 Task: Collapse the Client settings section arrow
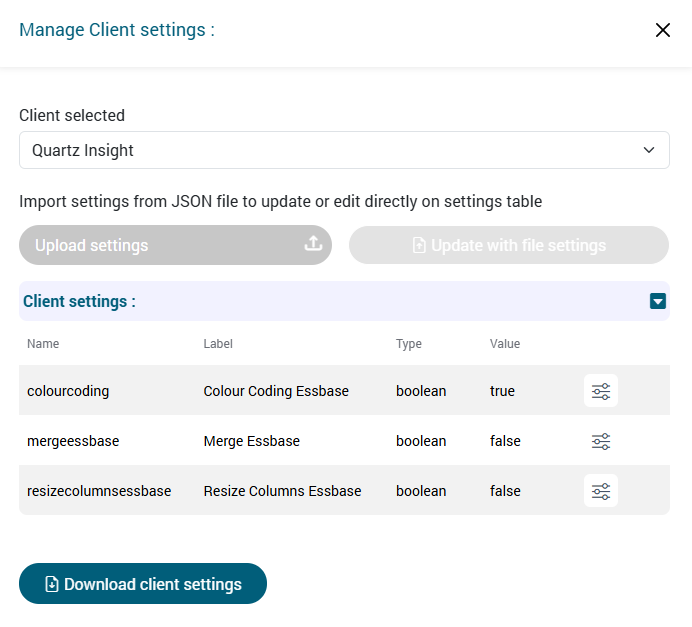657,301
